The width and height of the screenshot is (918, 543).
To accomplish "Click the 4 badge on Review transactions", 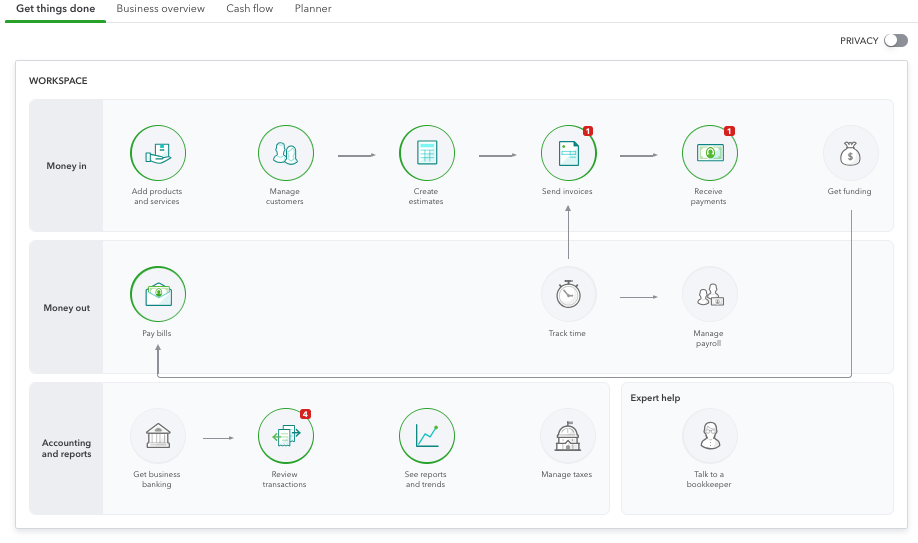I will coord(305,414).
